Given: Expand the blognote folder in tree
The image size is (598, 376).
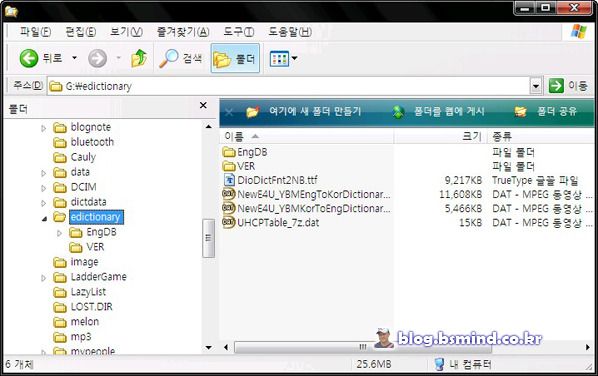Looking at the screenshot, I should [43, 128].
